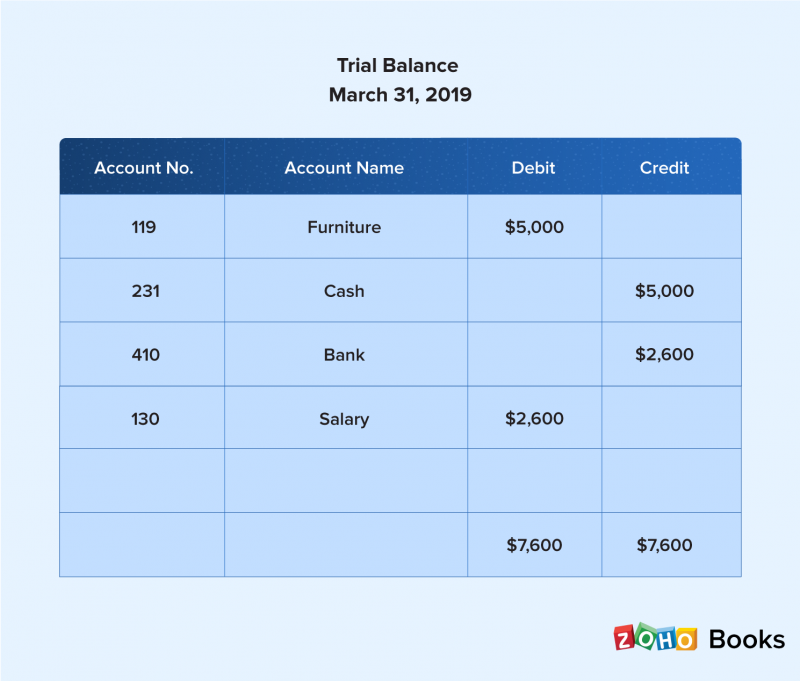Select the Furniture debit $5,000 cell

[534, 226]
